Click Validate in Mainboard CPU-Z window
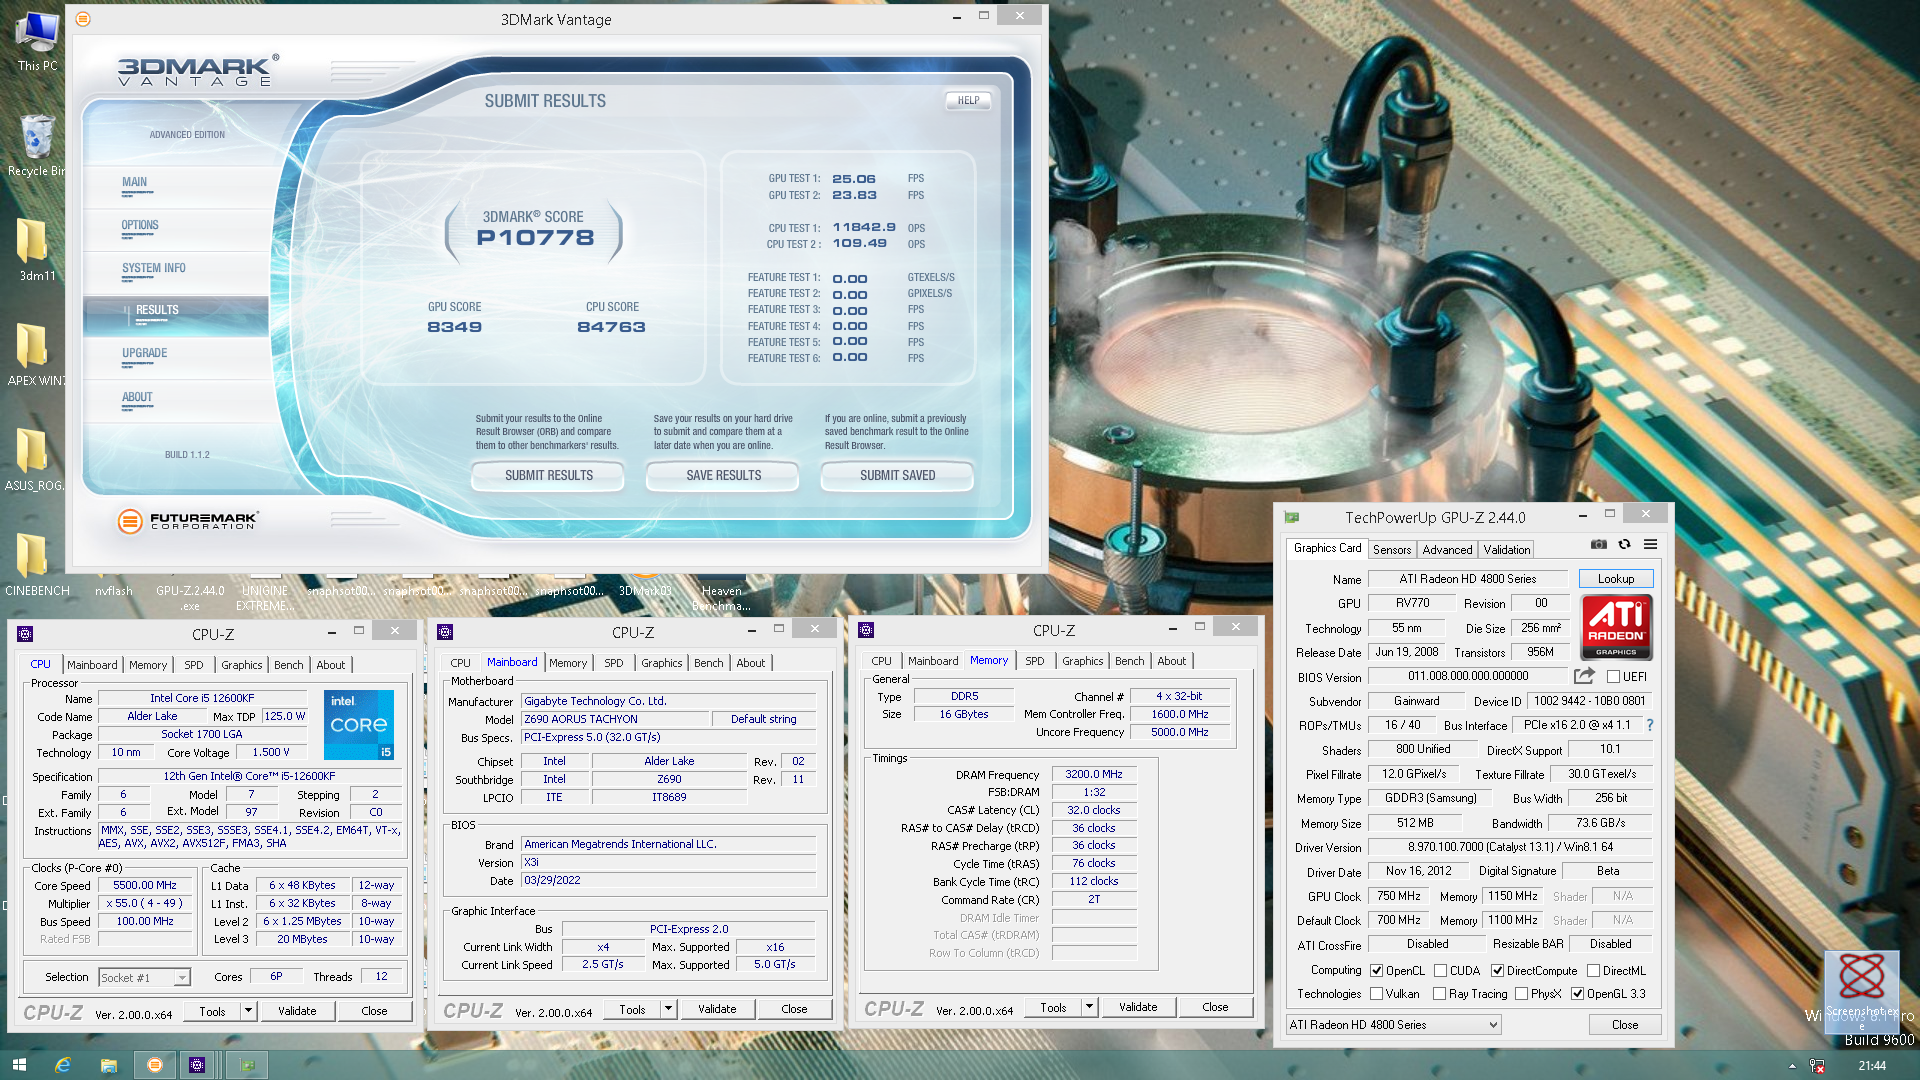This screenshot has width=1920, height=1080. (x=717, y=1009)
